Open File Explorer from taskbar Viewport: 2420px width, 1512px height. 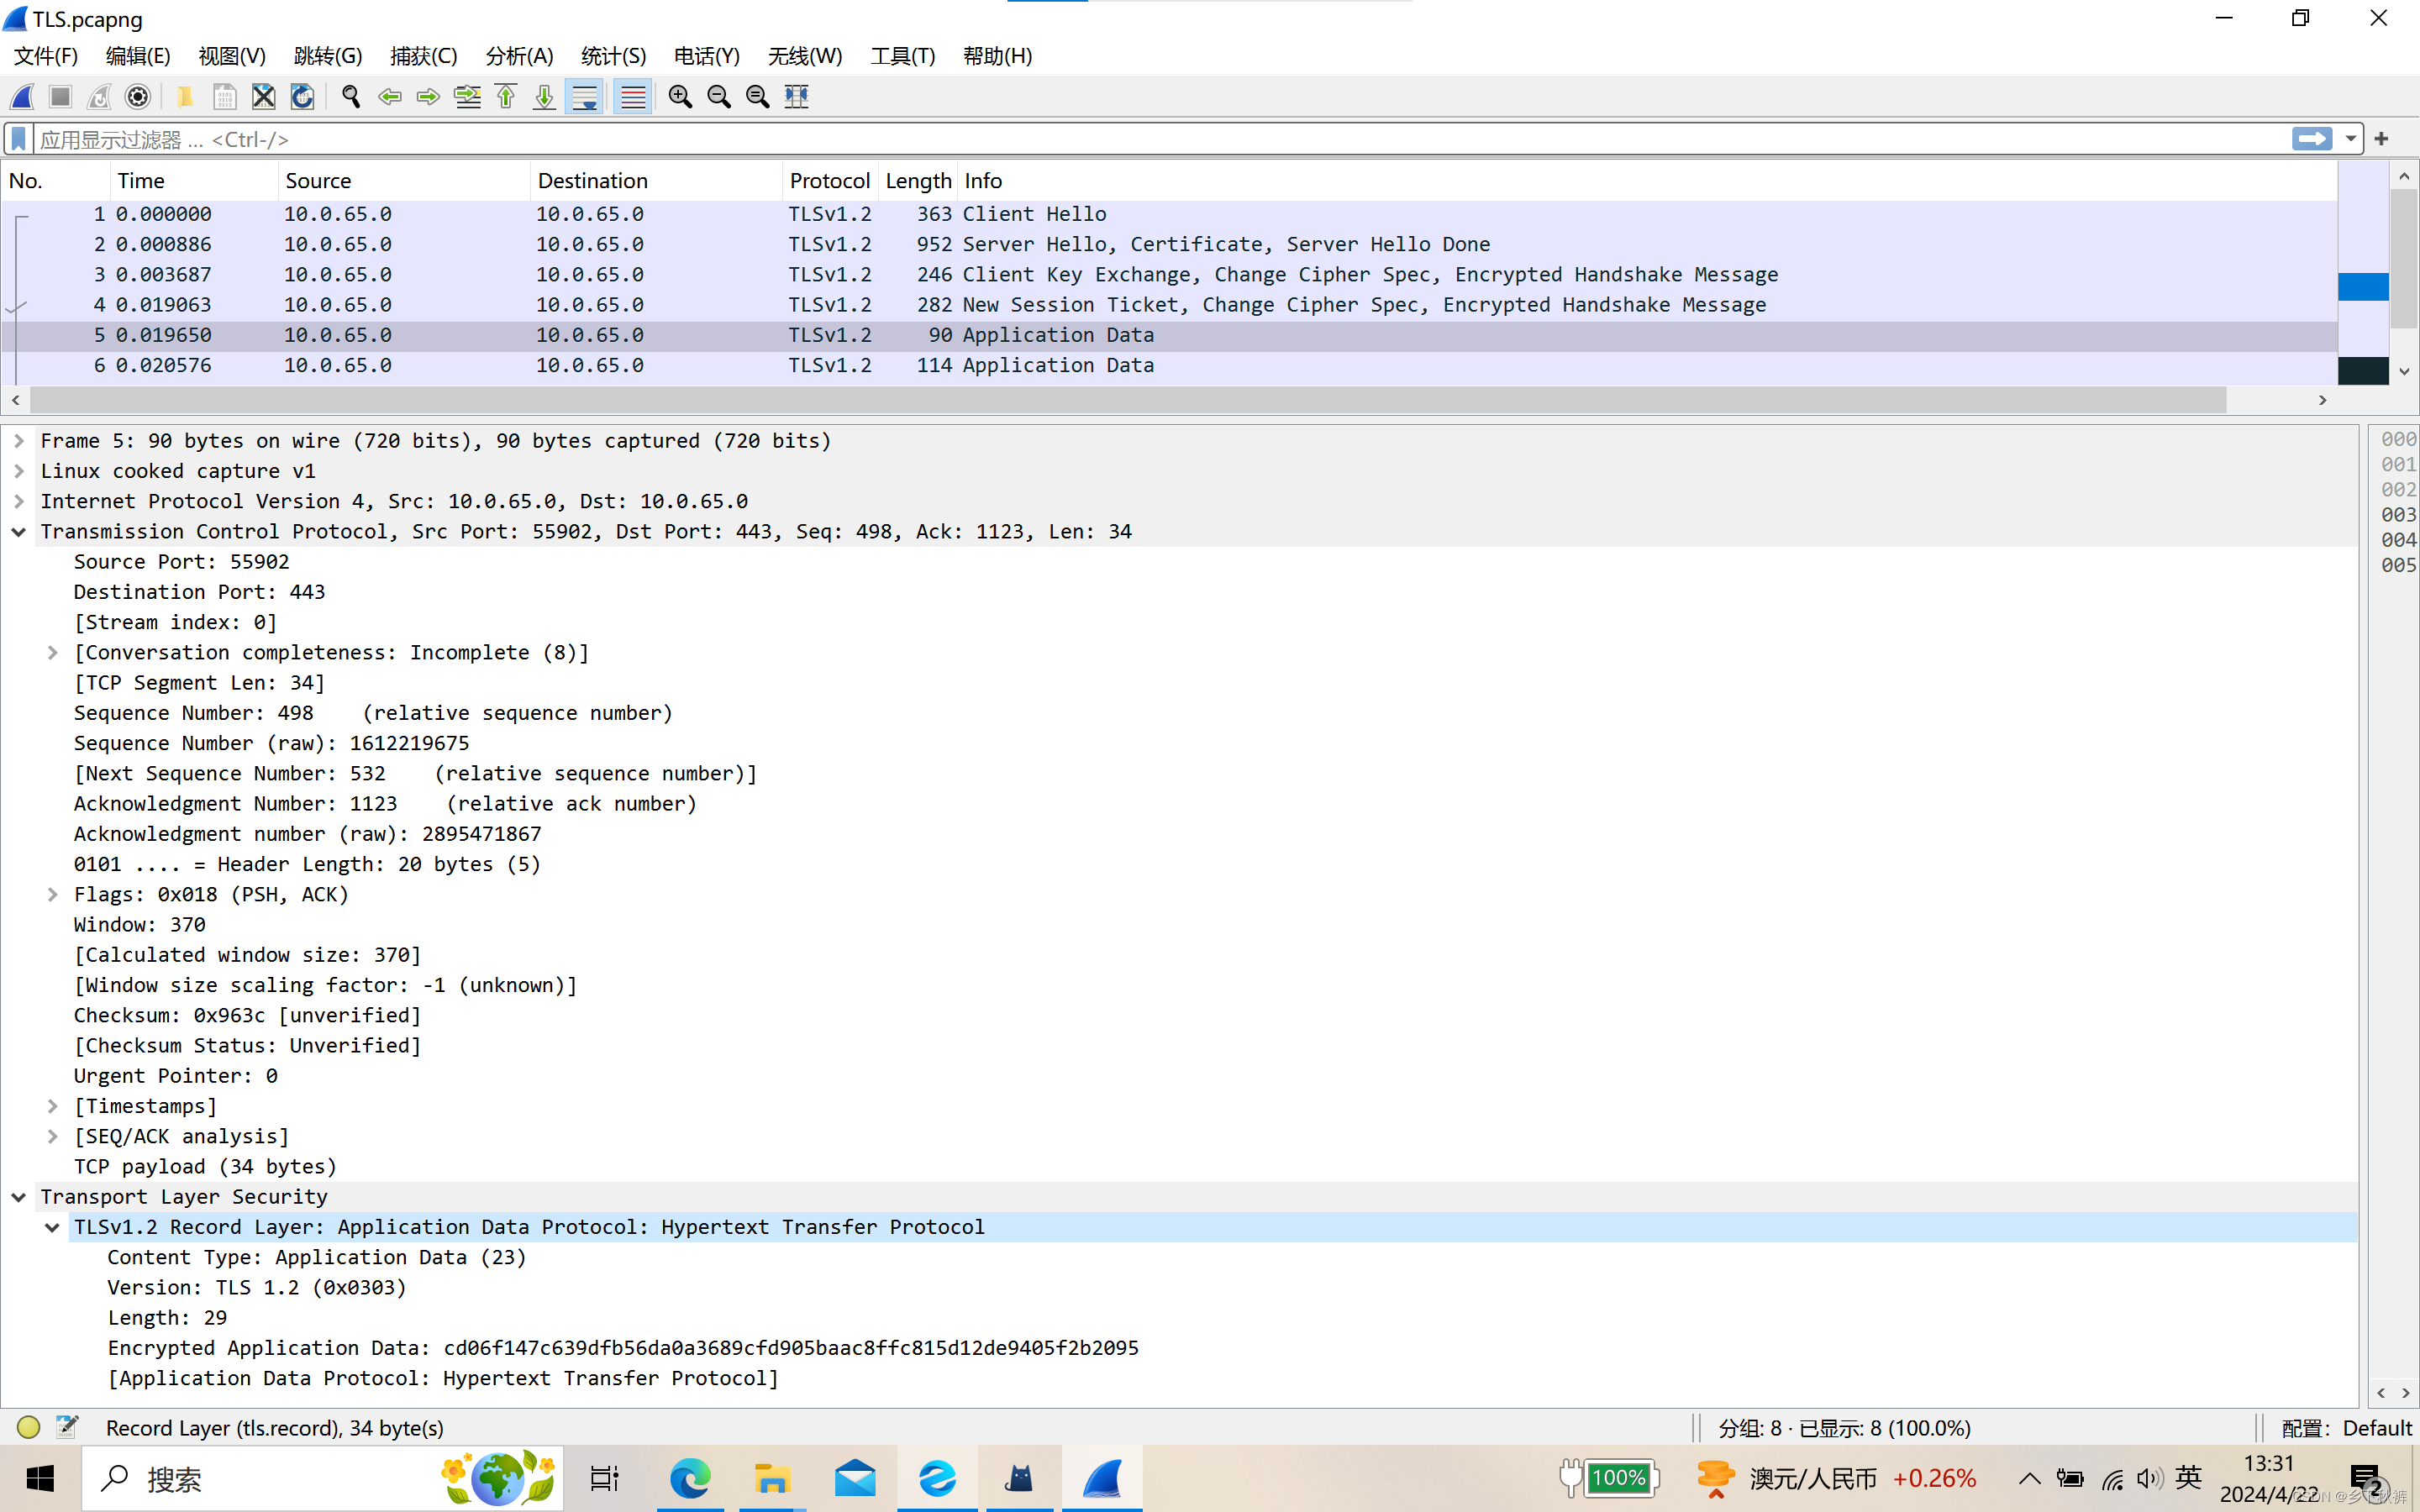pyautogui.click(x=772, y=1478)
